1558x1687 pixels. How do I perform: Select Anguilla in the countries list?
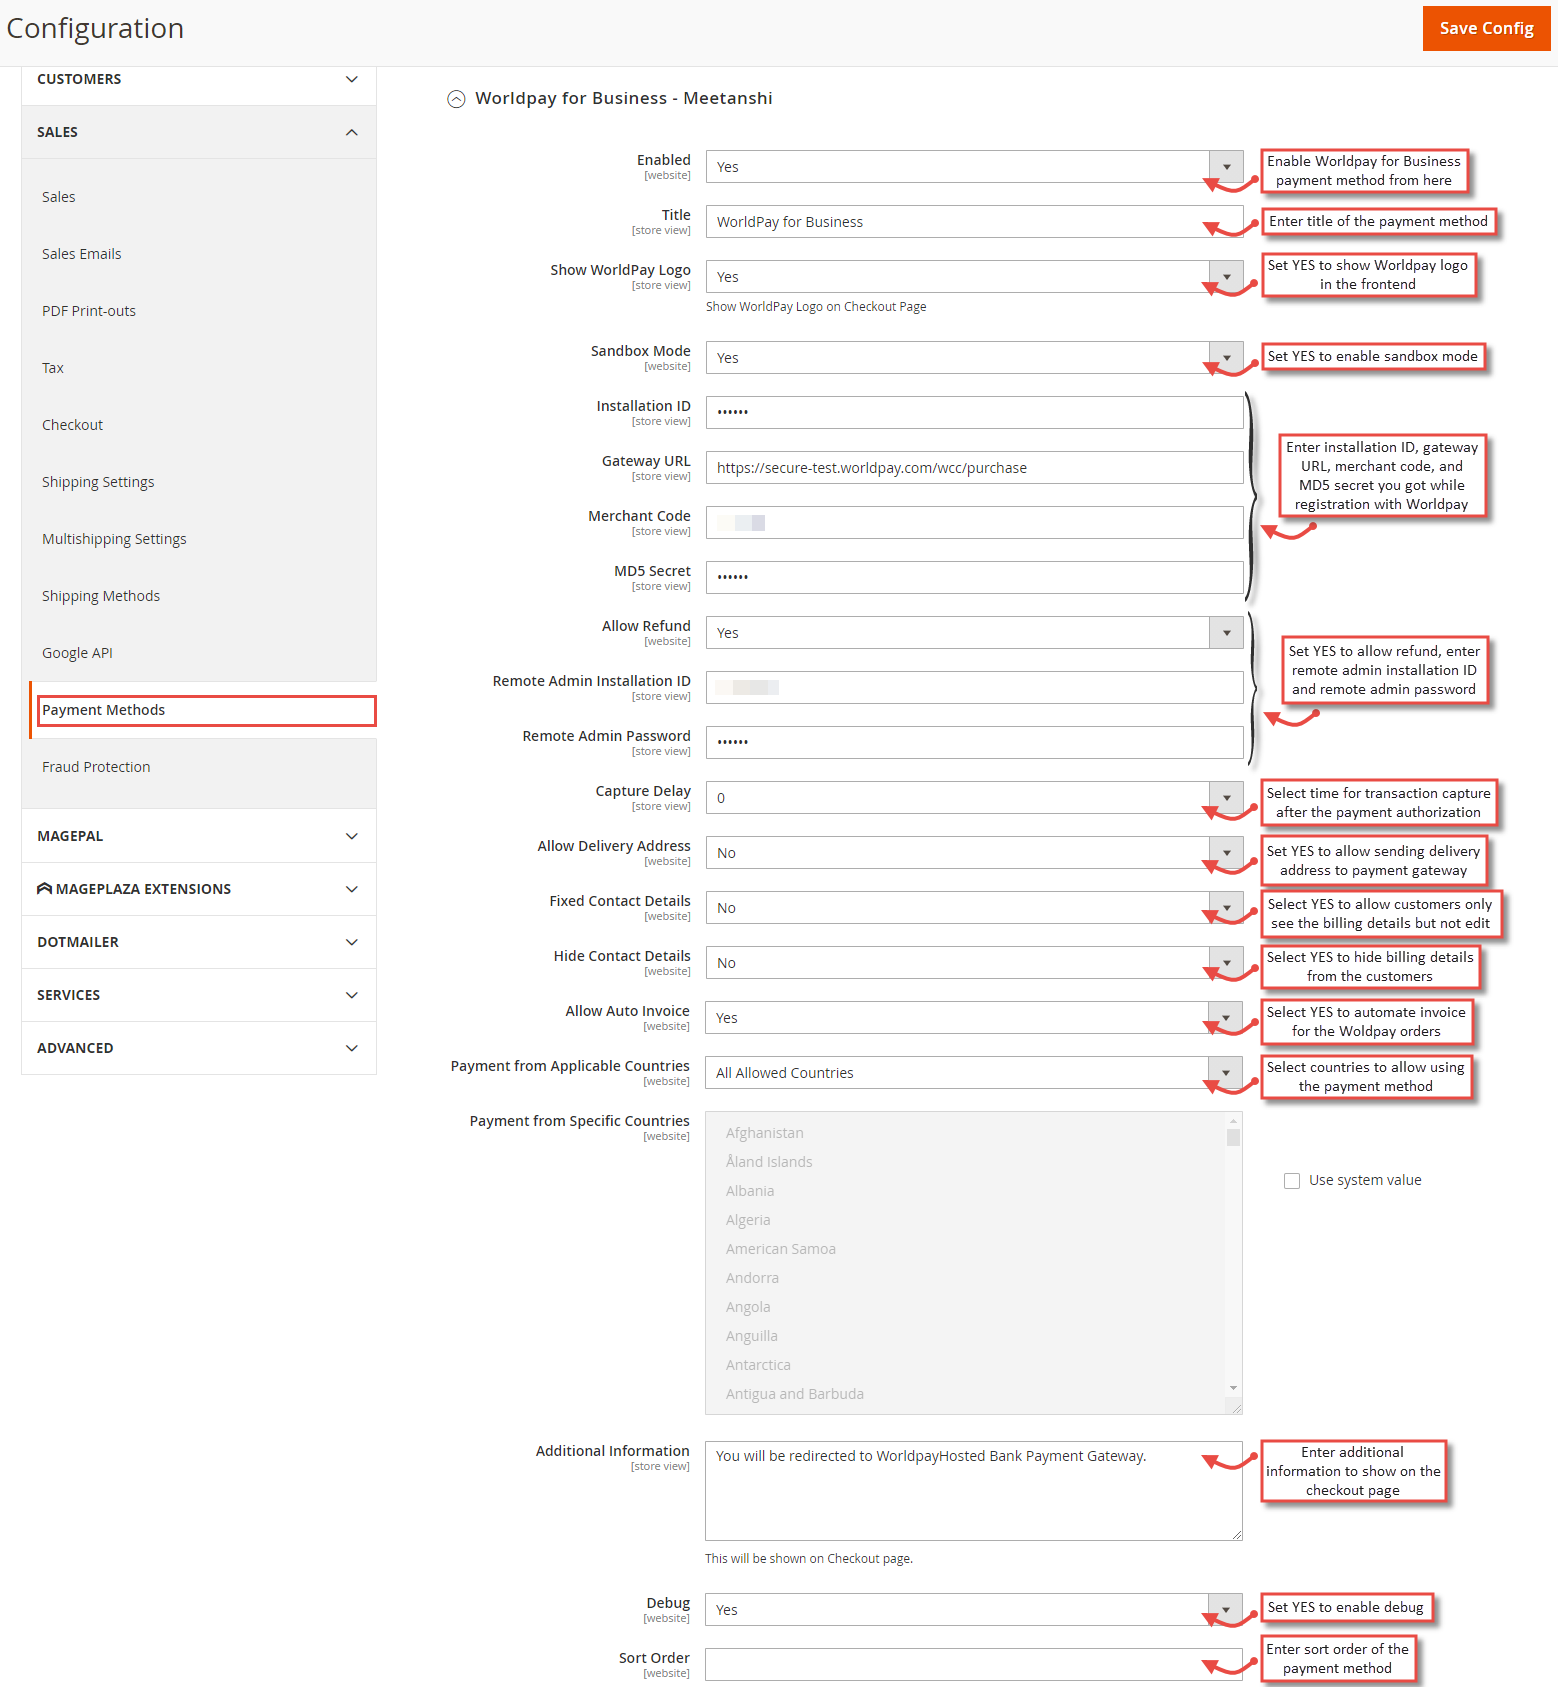coord(752,1336)
